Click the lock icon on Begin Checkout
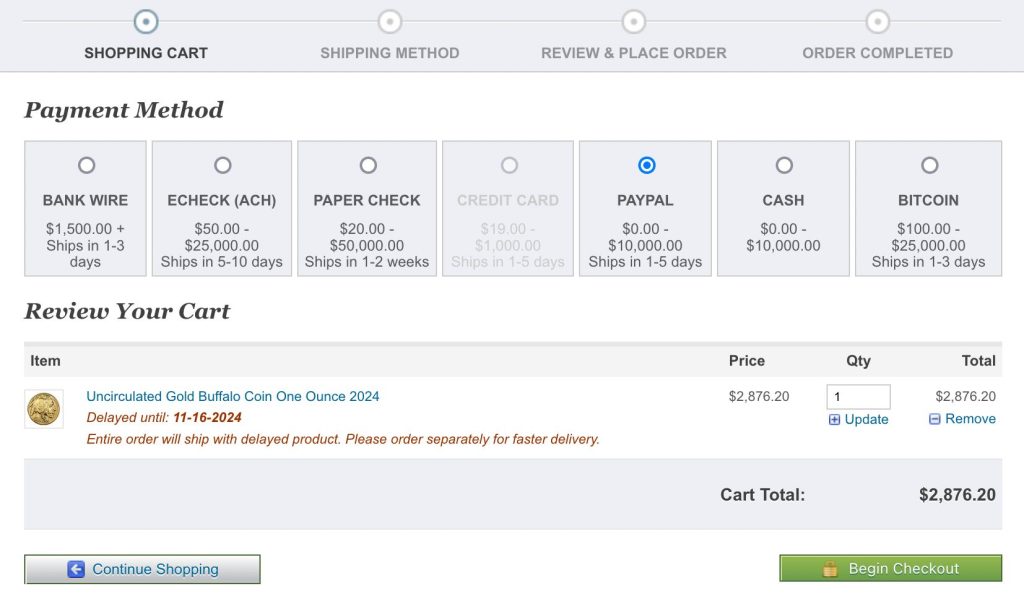Image resolution: width=1024 pixels, height=599 pixels. pyautogui.click(x=830, y=569)
